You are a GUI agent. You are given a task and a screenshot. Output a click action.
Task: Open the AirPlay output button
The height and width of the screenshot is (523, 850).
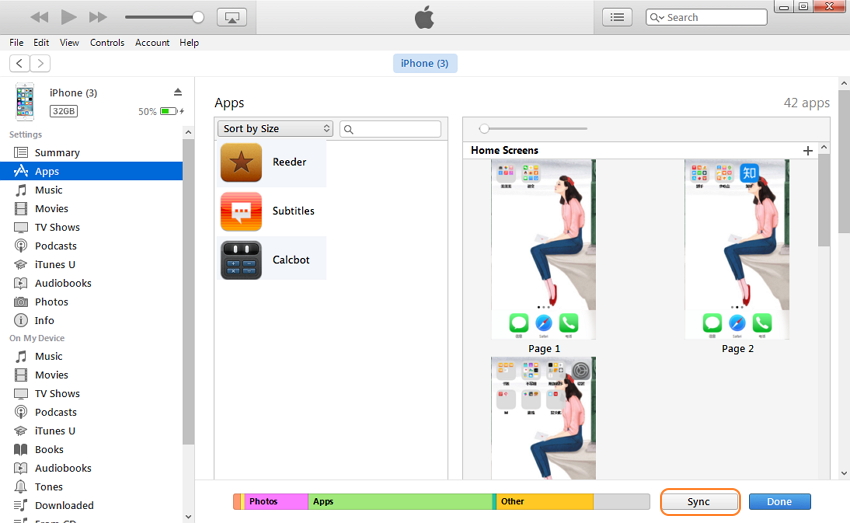click(x=232, y=17)
